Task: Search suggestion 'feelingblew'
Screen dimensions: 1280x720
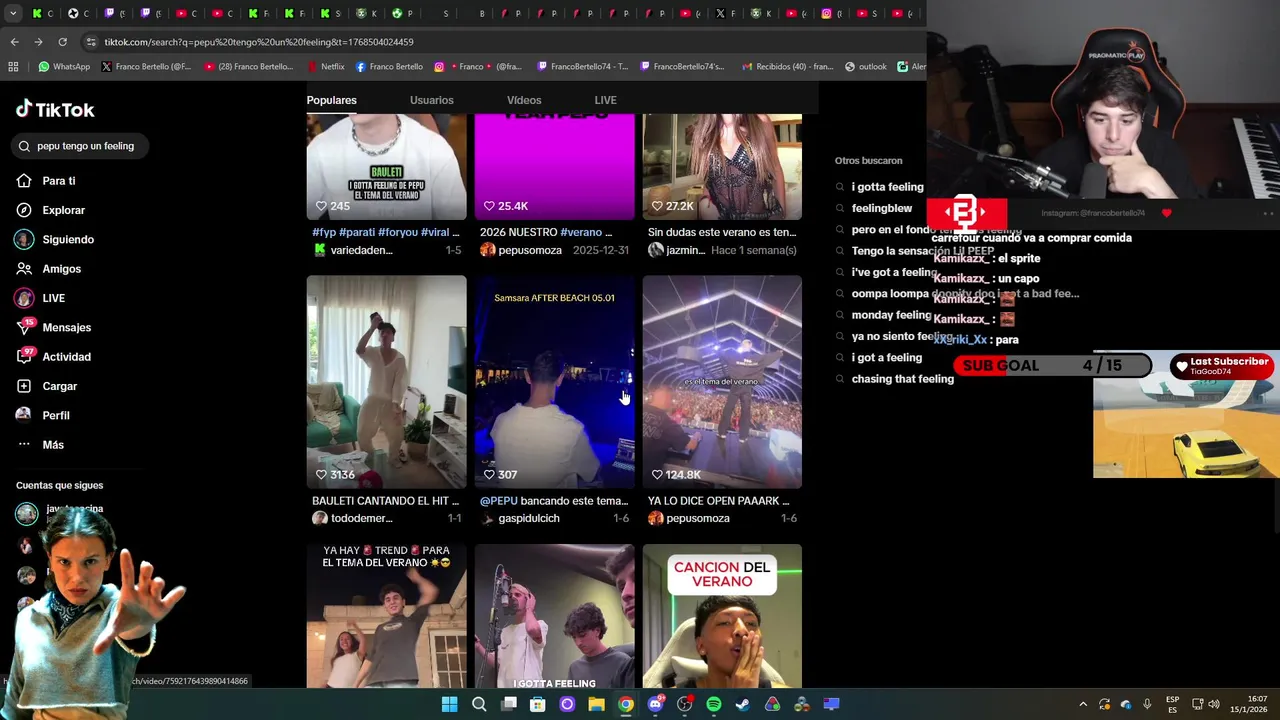Action: coord(882,208)
